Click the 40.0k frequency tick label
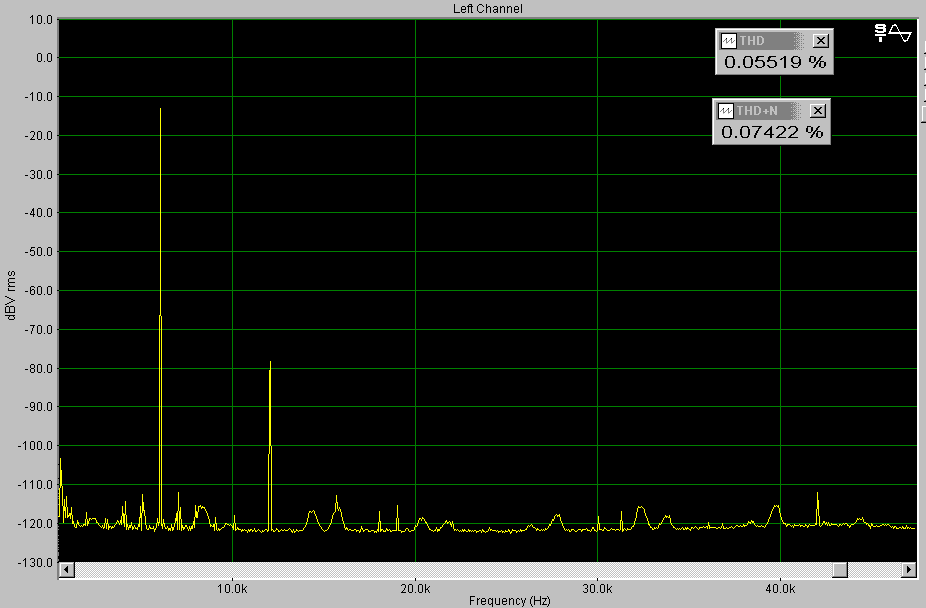 [x=780, y=589]
